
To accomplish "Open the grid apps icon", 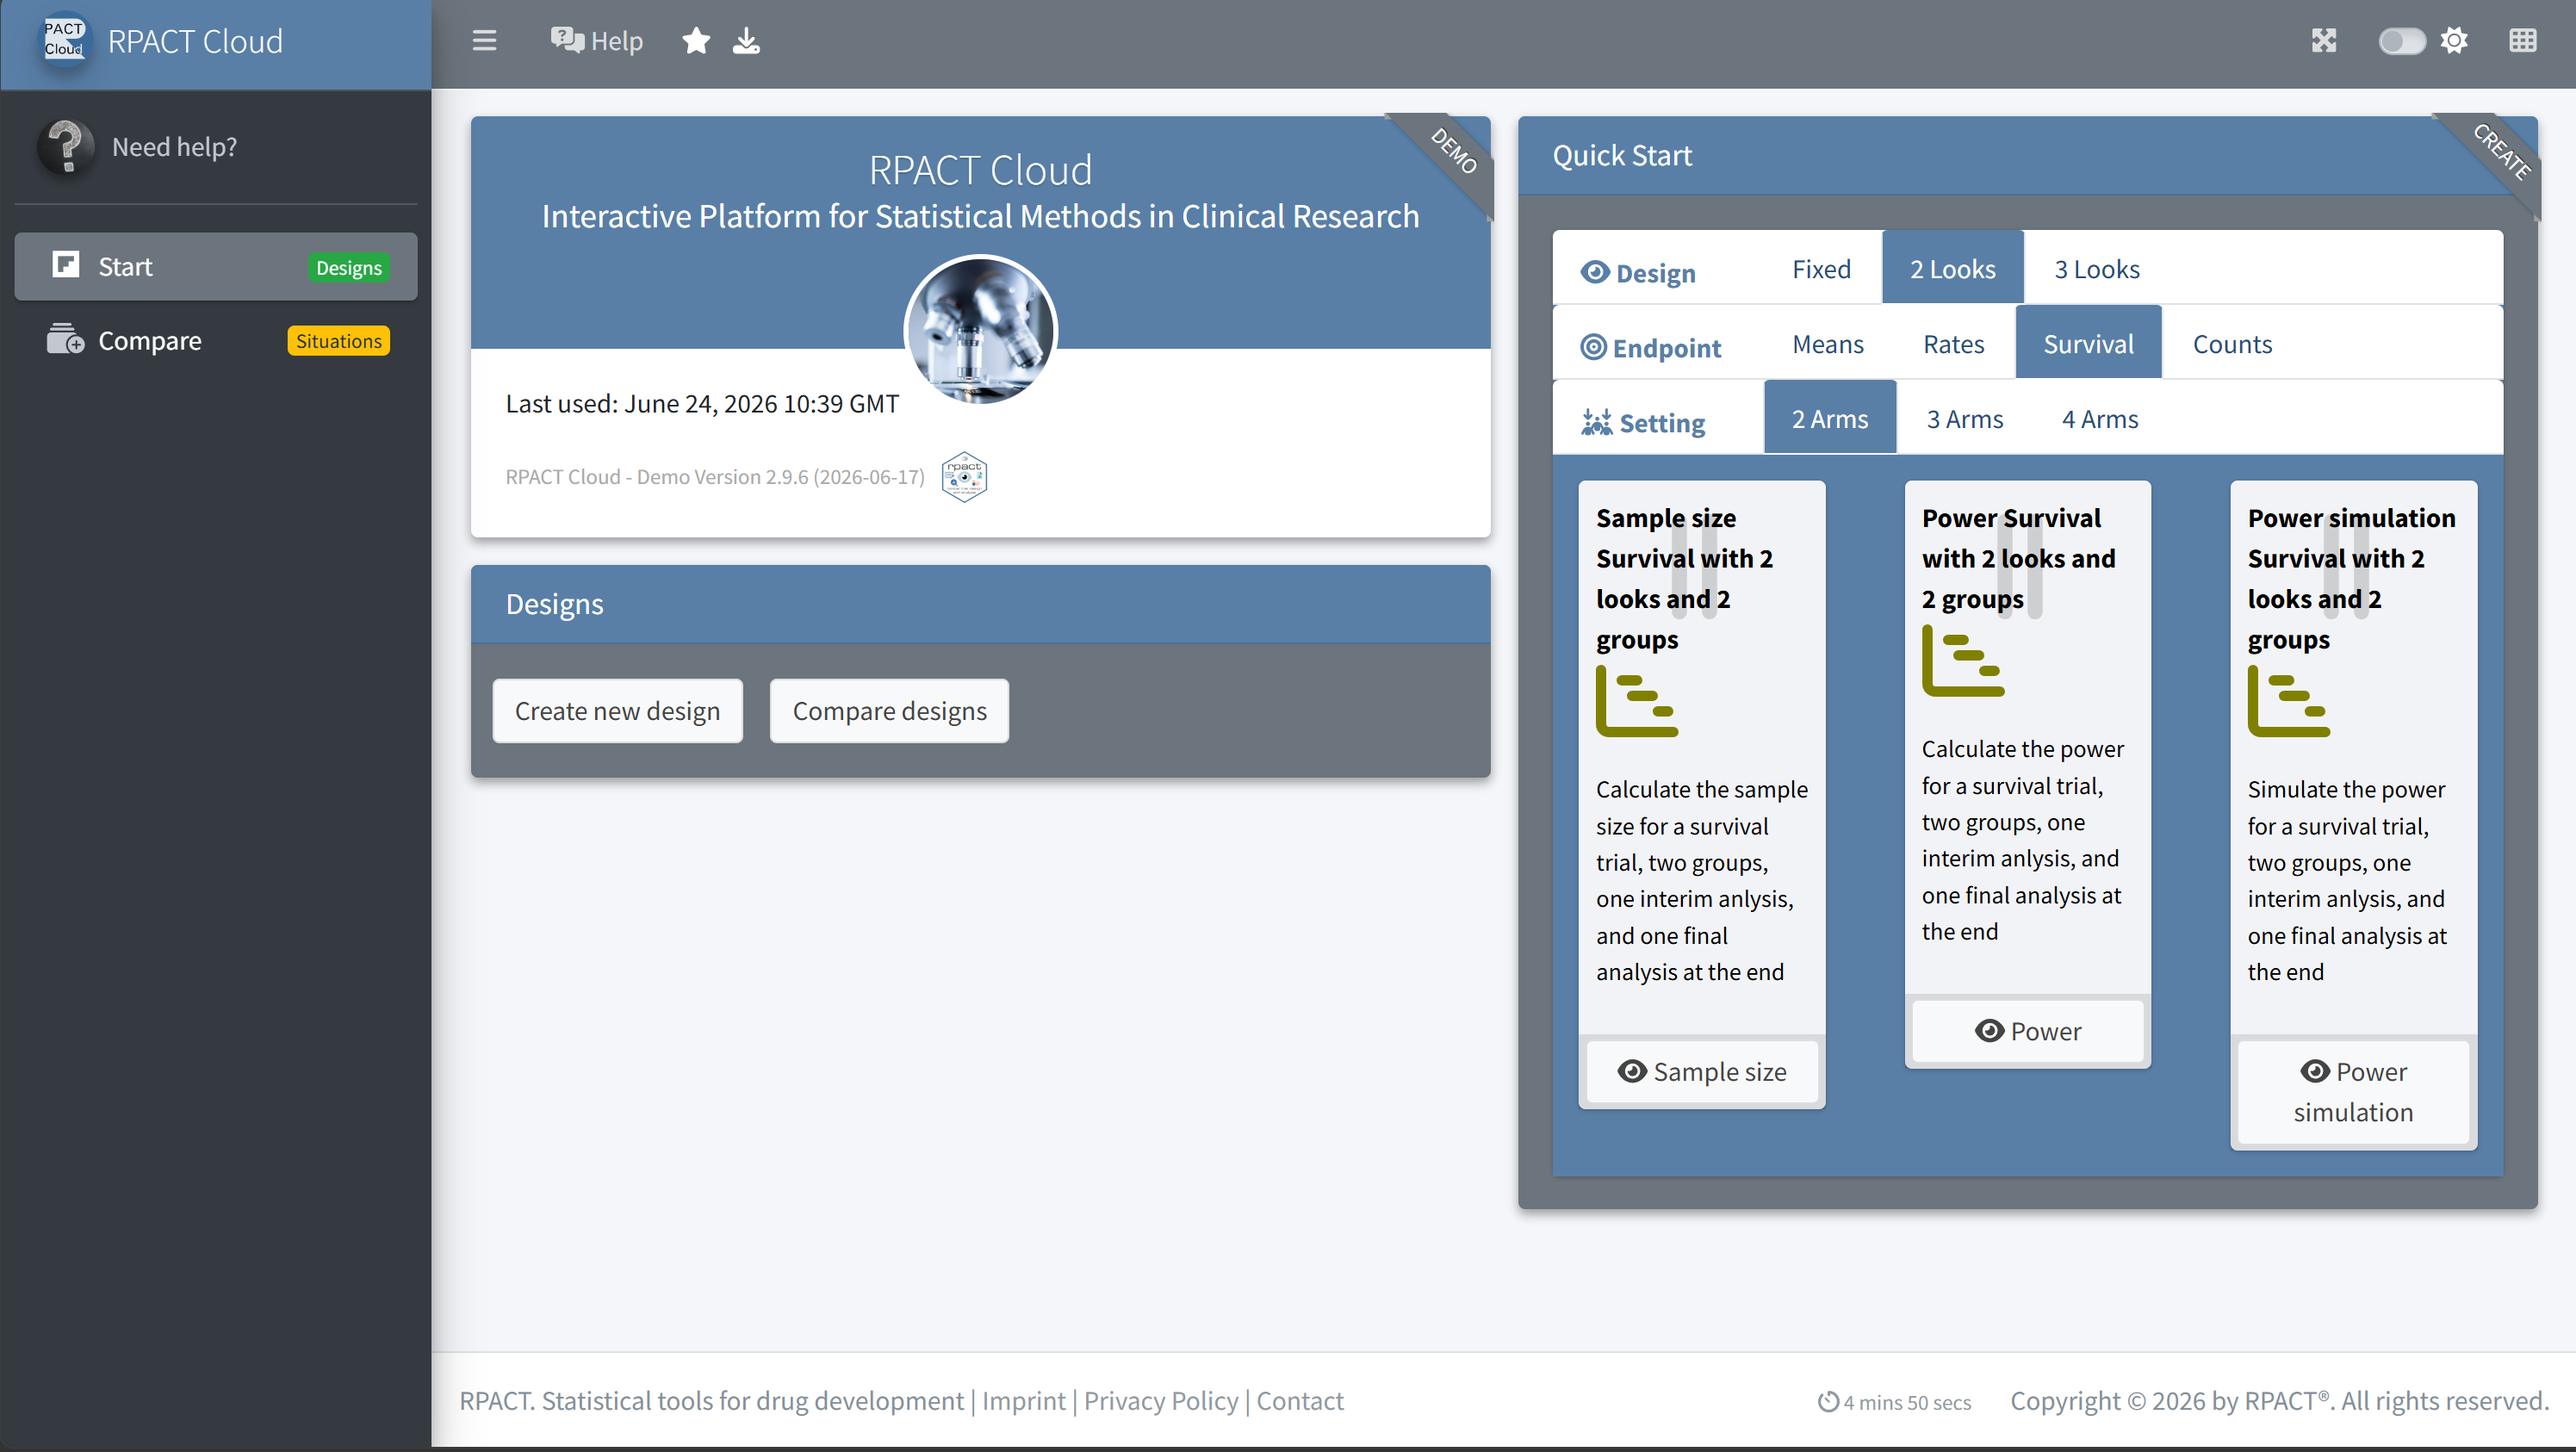I will point(2523,41).
